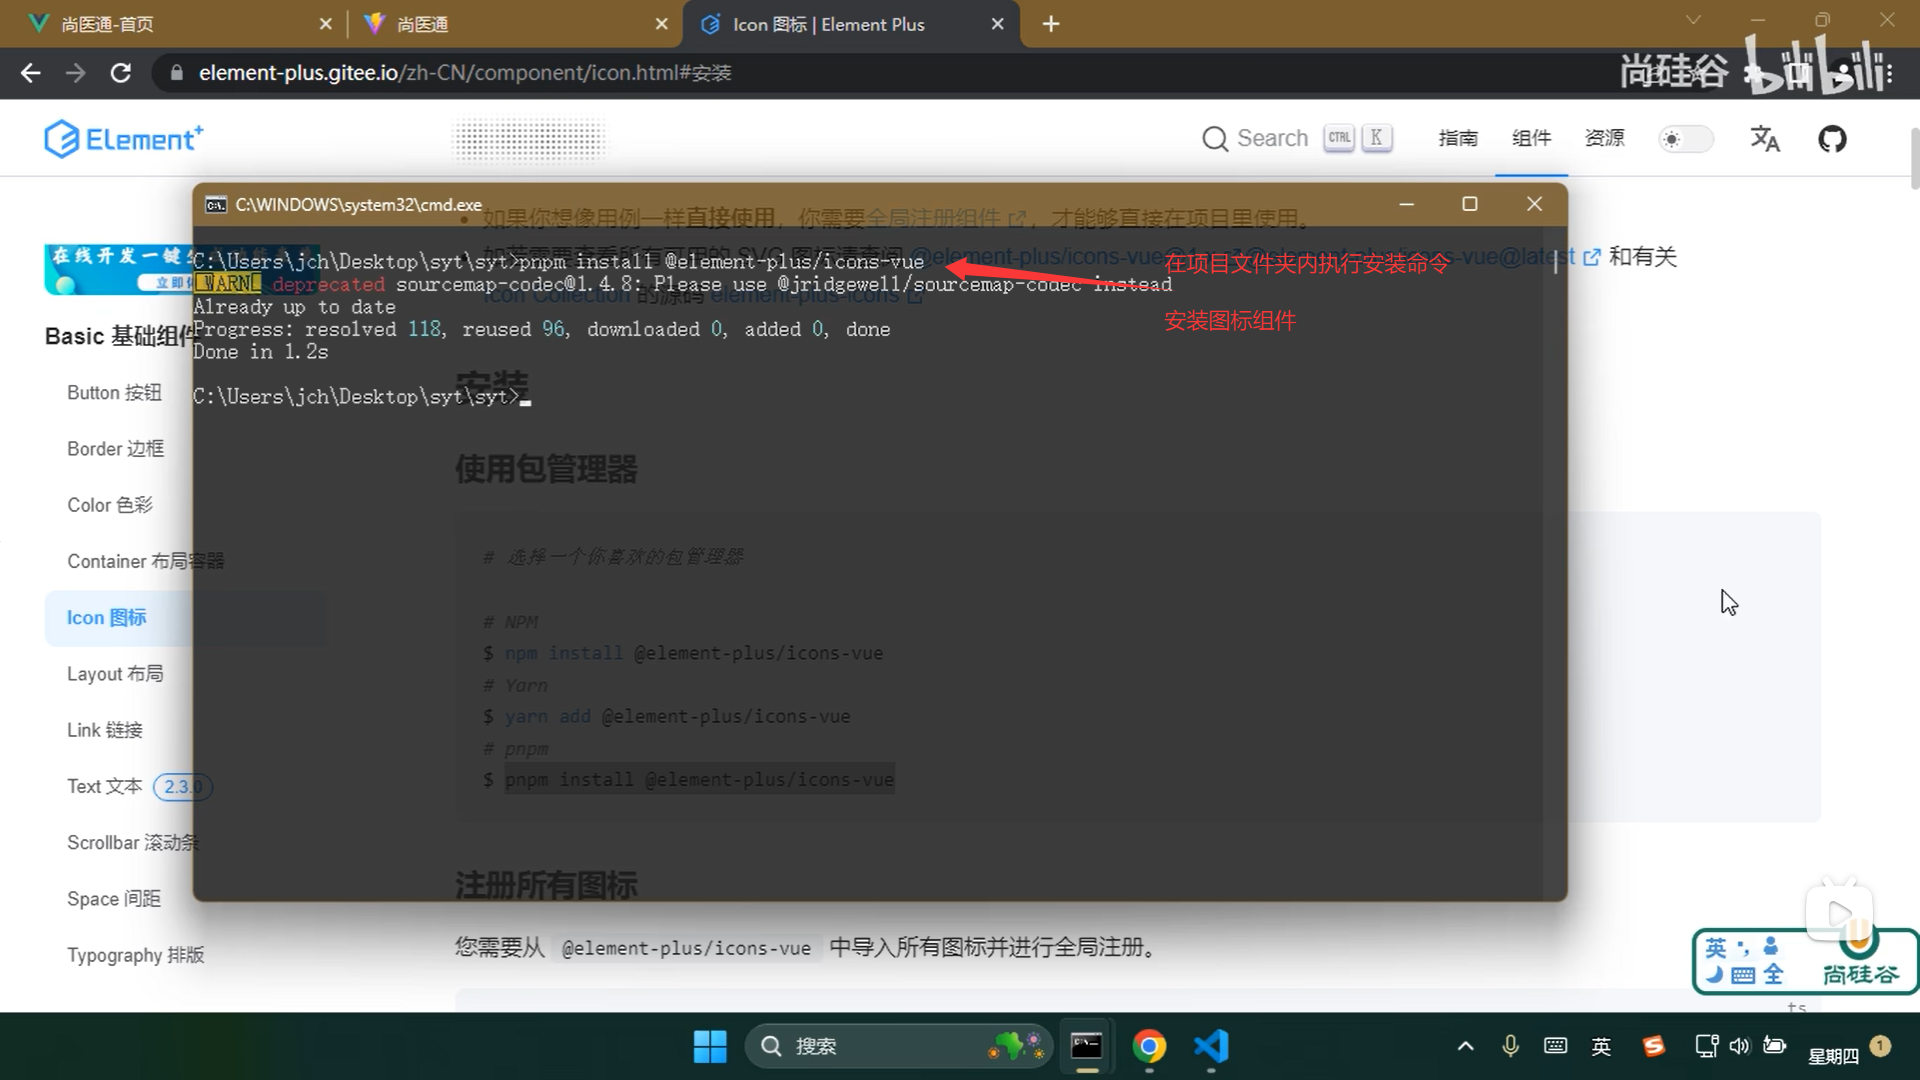Screen dimensions: 1920x1080
Task: Open the GitHub icon in header
Action: (1832, 139)
